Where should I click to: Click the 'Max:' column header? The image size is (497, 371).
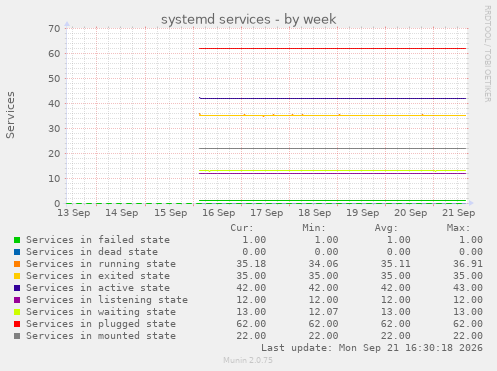tap(458, 228)
